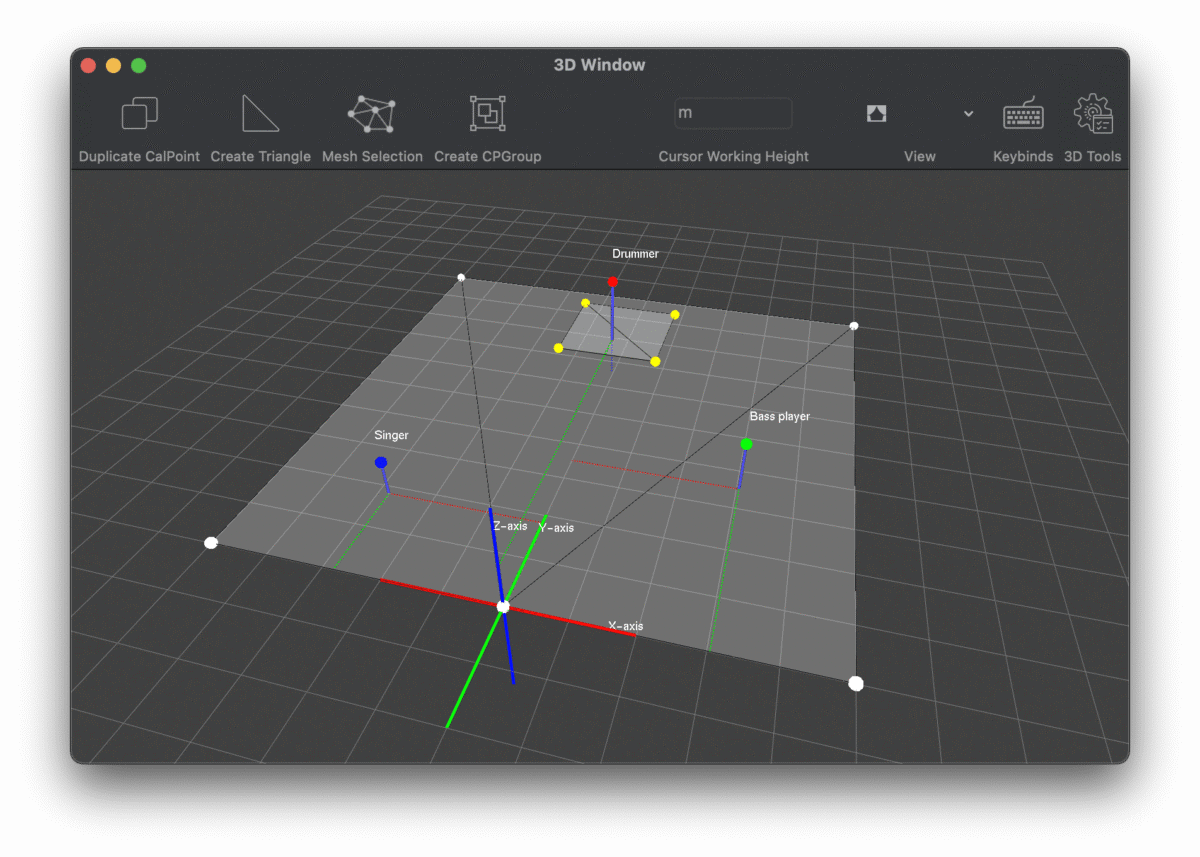
Task: Select the front-left white corner point
Action: 211,543
